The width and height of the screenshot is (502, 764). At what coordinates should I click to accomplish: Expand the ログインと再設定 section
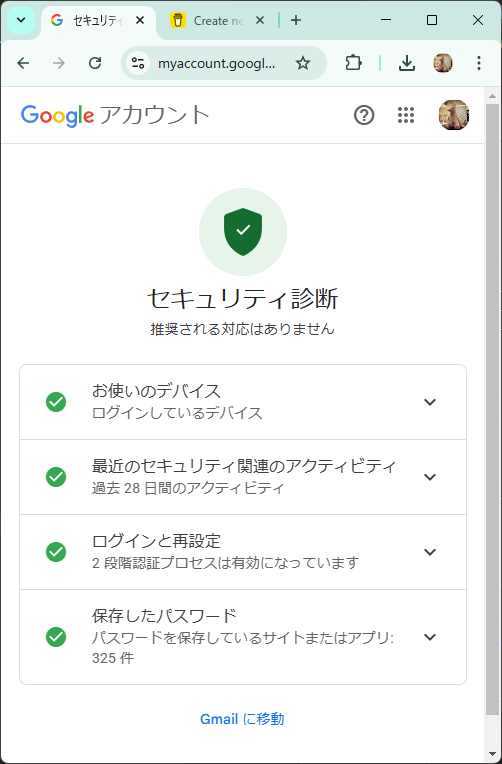(243, 552)
